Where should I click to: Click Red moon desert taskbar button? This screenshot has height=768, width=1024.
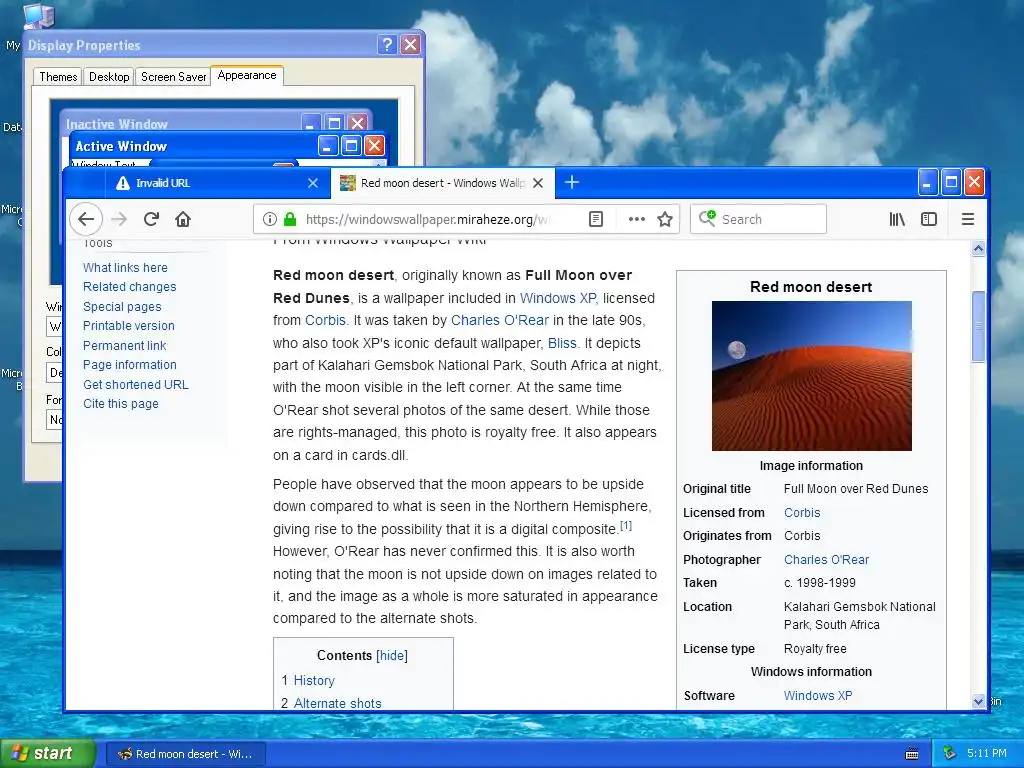pyautogui.click(x=185, y=754)
